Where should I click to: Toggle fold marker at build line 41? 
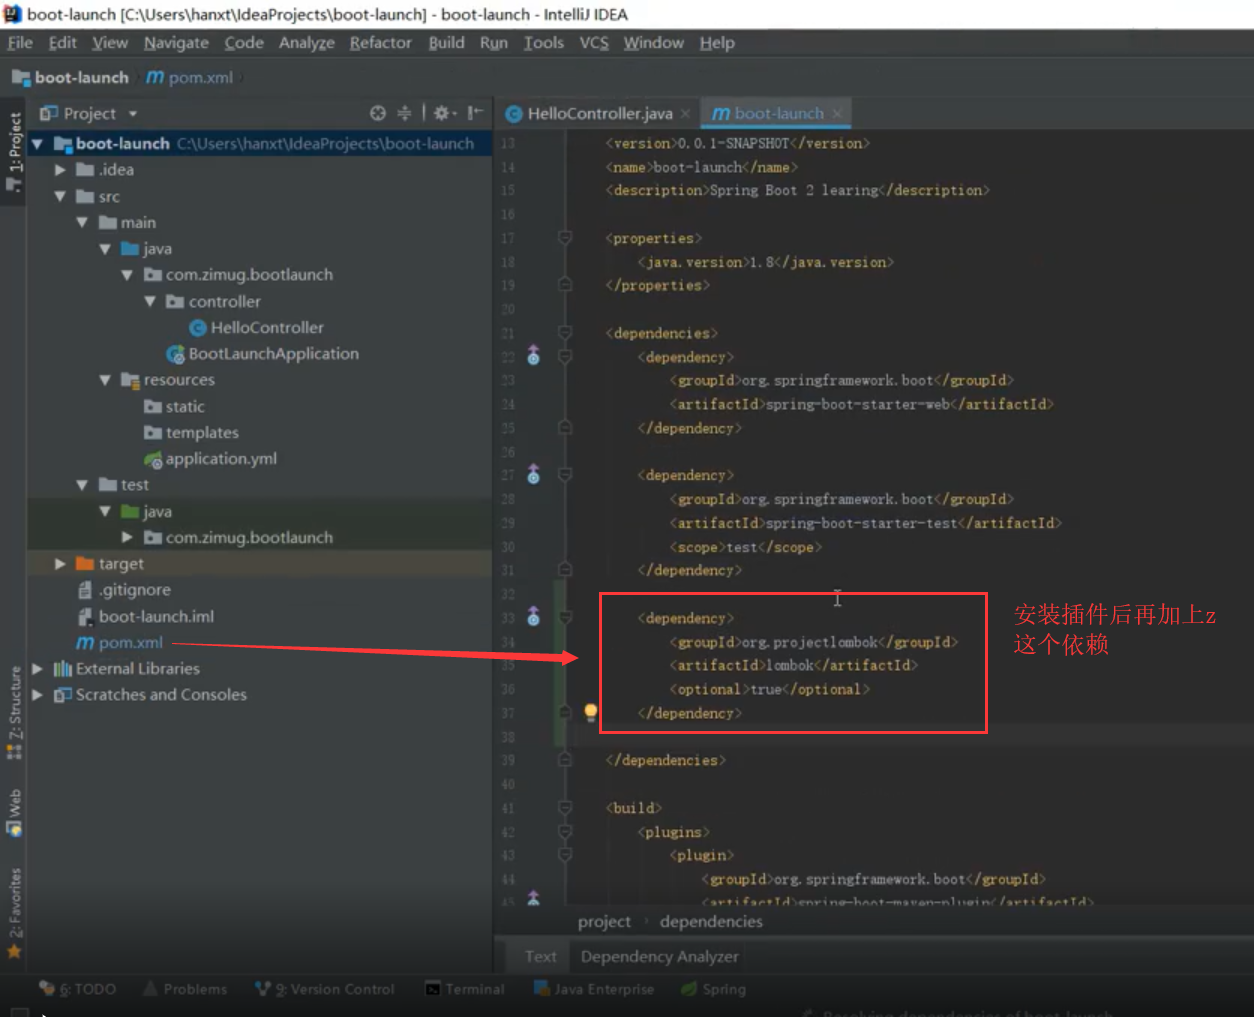pos(565,808)
